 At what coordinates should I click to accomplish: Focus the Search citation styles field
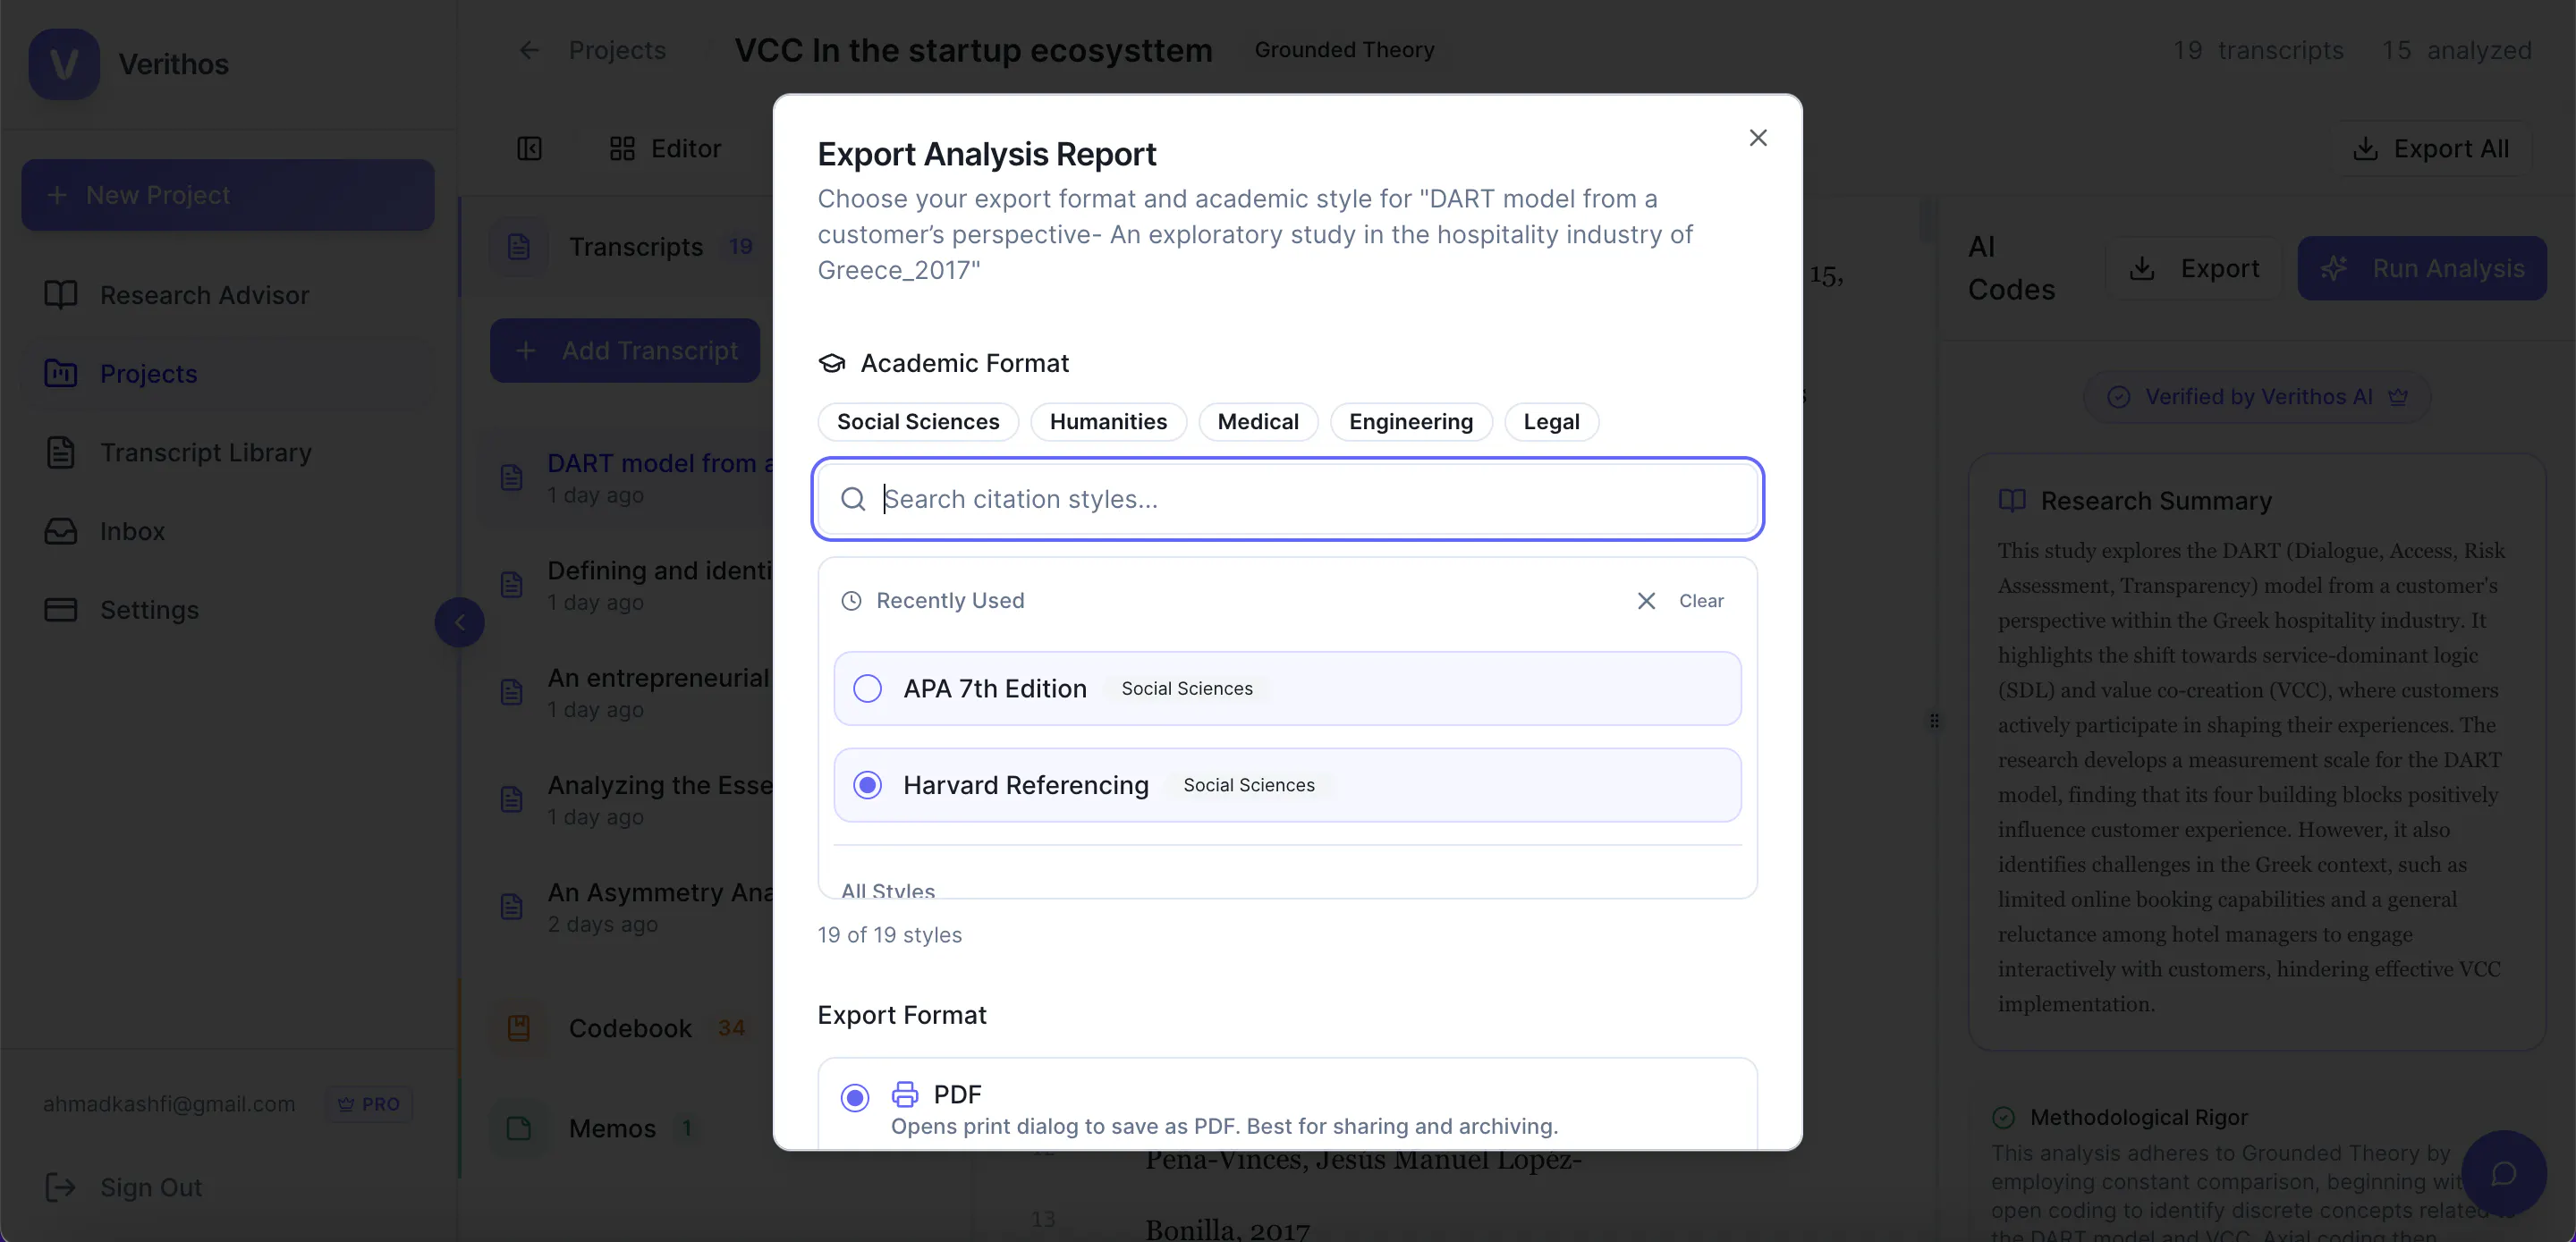tap(1288, 499)
